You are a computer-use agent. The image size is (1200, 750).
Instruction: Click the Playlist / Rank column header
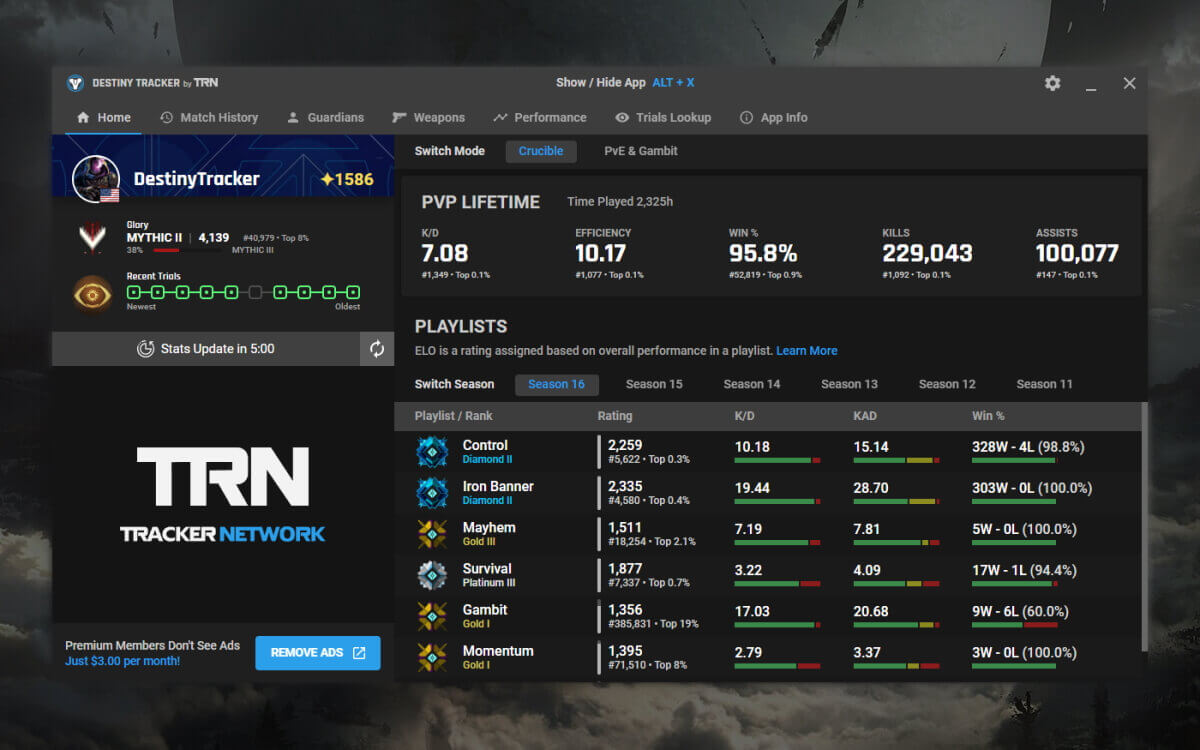[454, 416]
